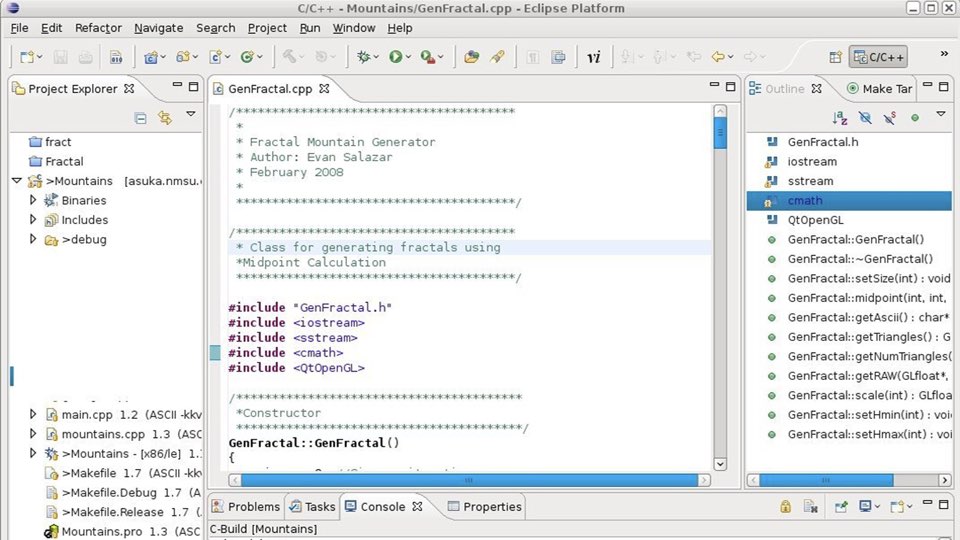Screen dimensions: 960x540
Task: Click the Pin Console icon
Action: (x=841, y=506)
